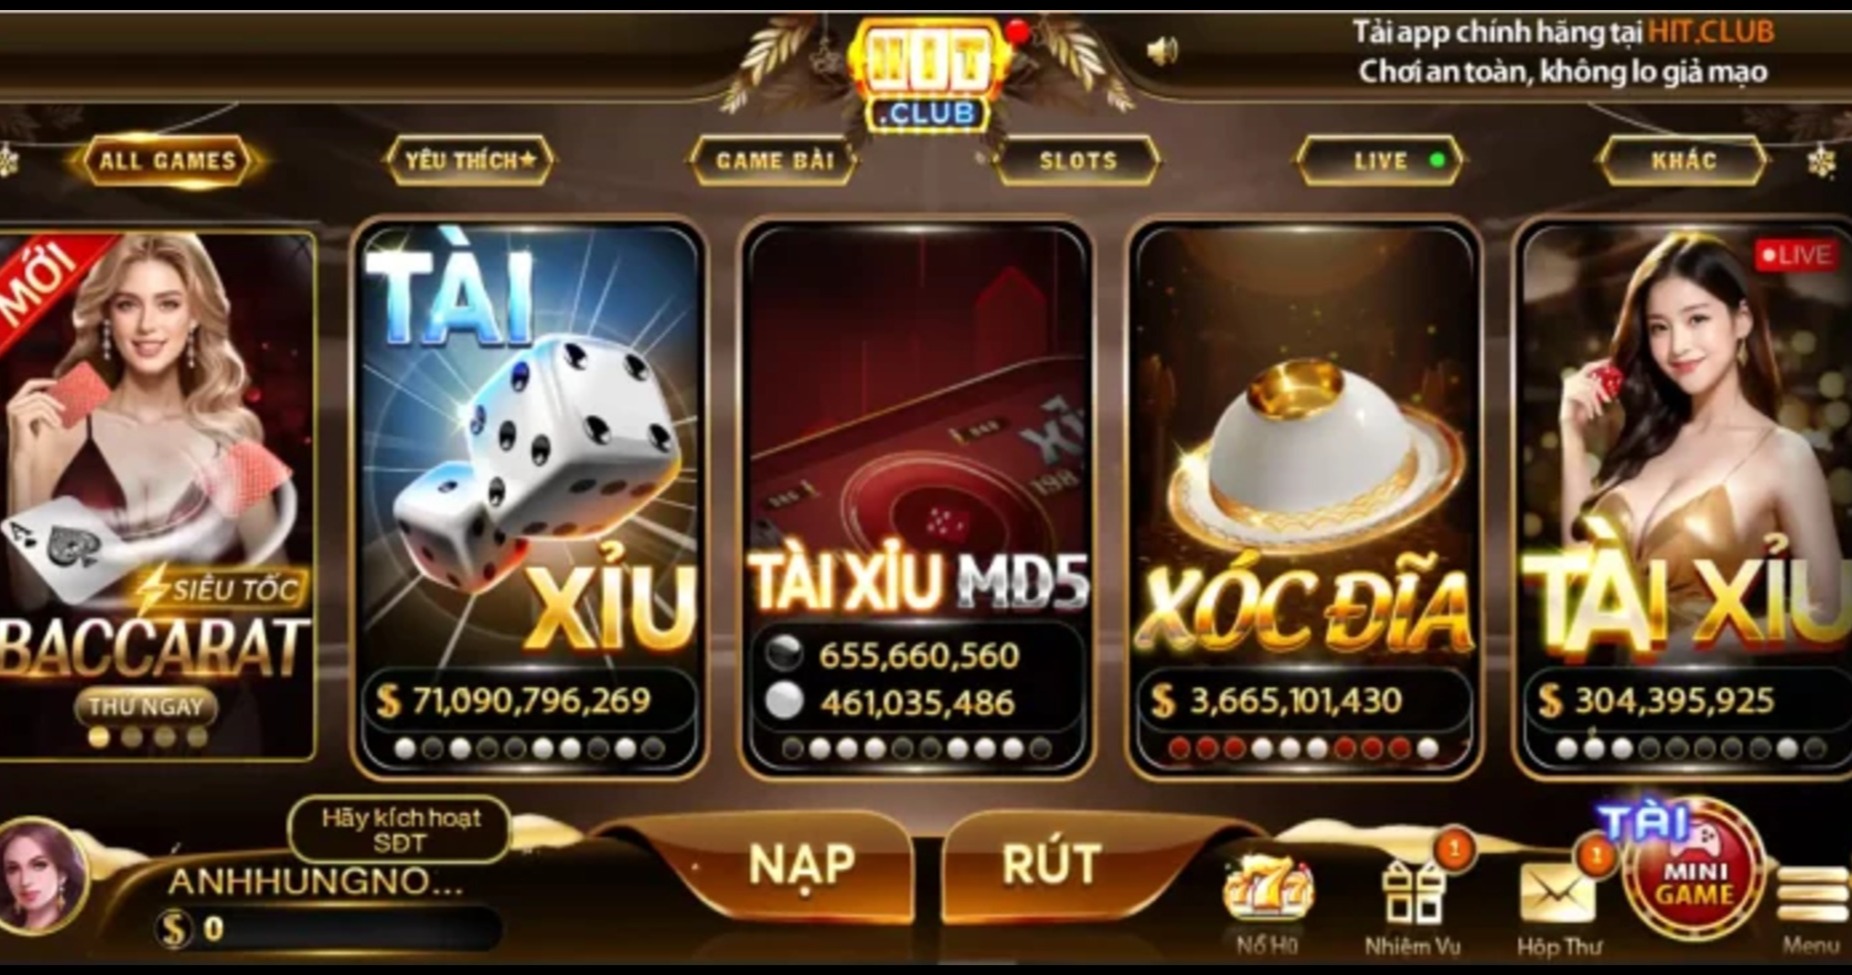Click the dollar balance coin icon

pos(173,929)
